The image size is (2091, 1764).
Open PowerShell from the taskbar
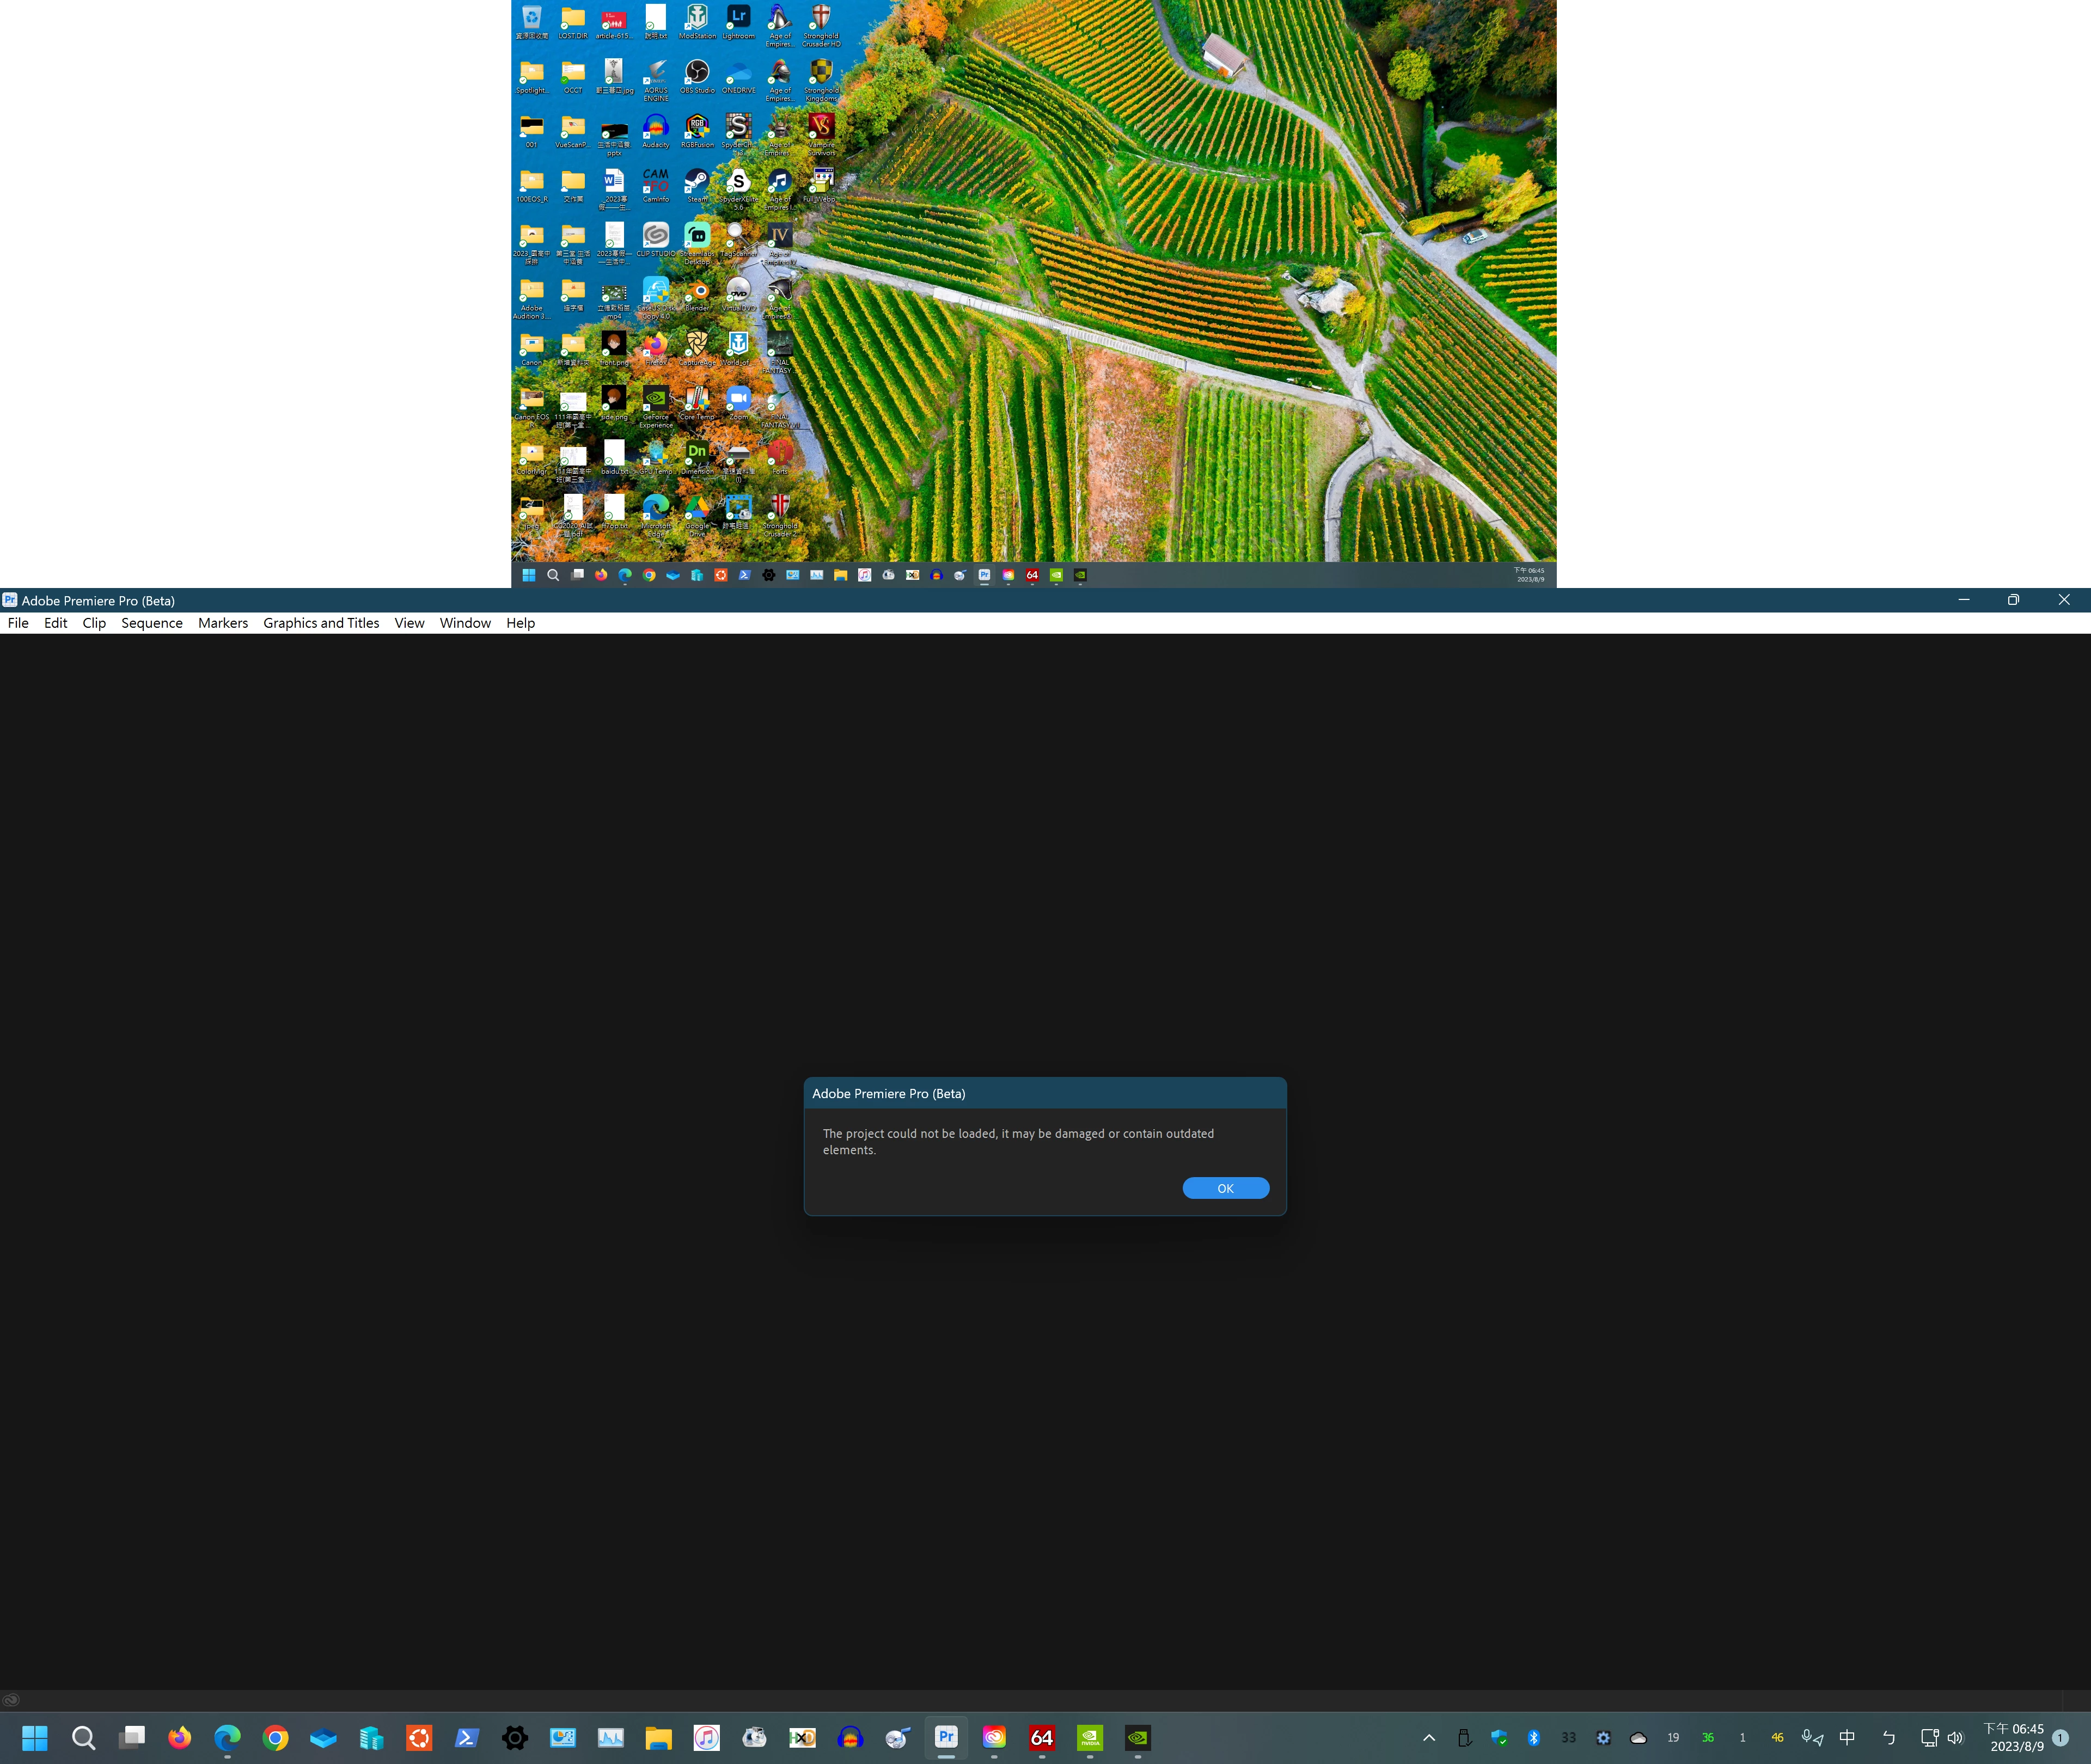click(467, 1737)
